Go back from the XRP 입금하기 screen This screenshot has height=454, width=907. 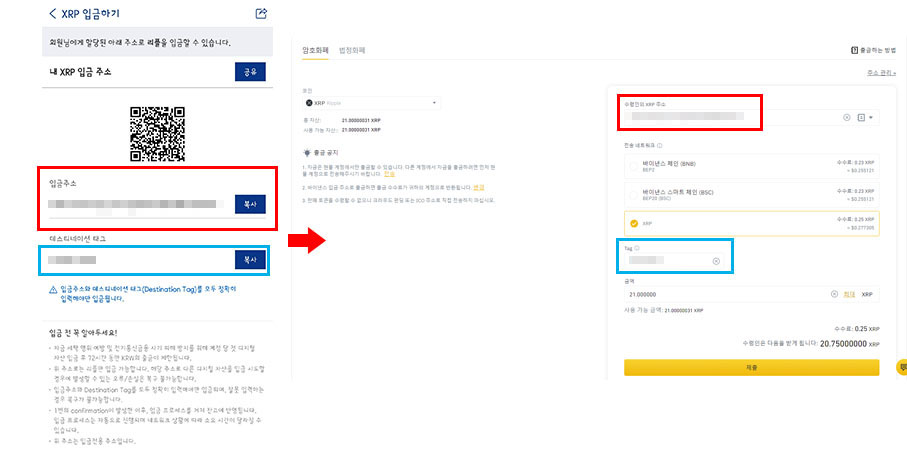click(x=53, y=13)
